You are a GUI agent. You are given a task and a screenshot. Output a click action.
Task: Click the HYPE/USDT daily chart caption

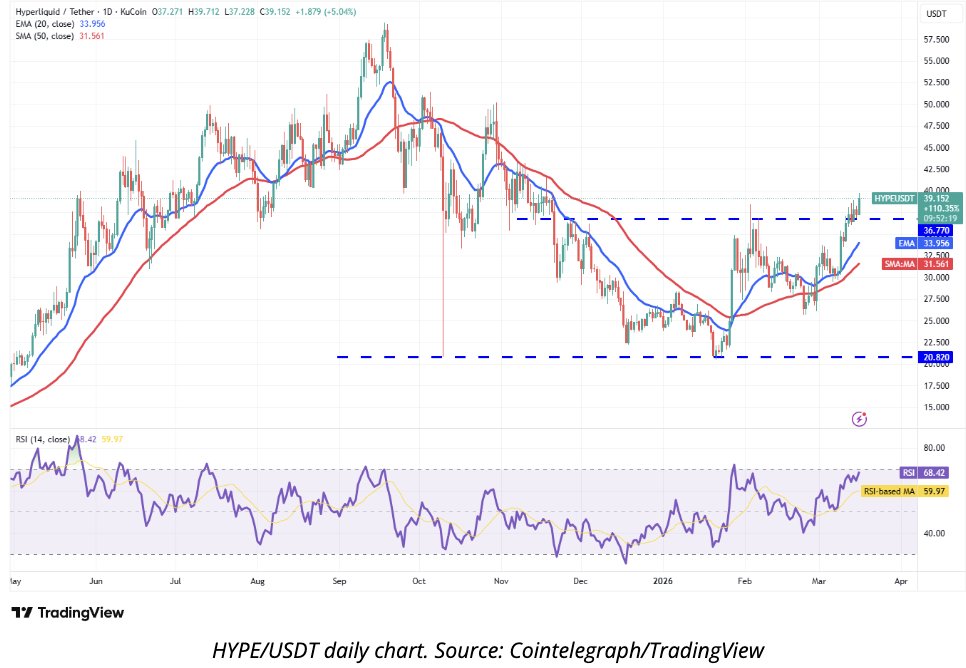click(x=488, y=650)
